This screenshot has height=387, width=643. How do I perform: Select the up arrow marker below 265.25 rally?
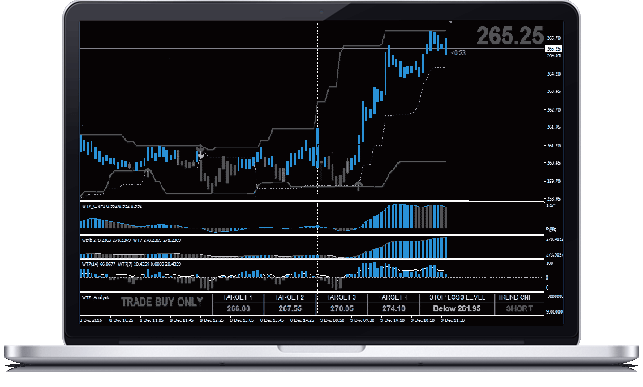(359, 185)
